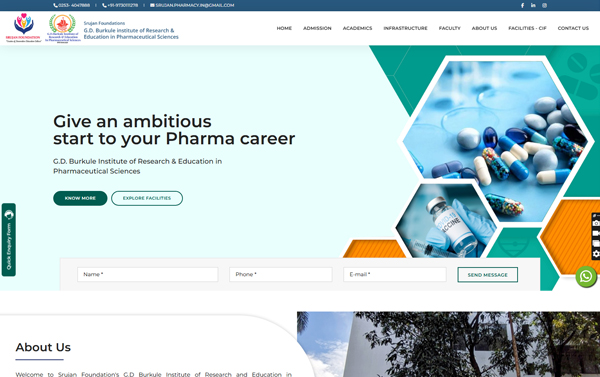
Task: Open the Quick Enquiry Form side tab
Action: pyautogui.click(x=9, y=240)
